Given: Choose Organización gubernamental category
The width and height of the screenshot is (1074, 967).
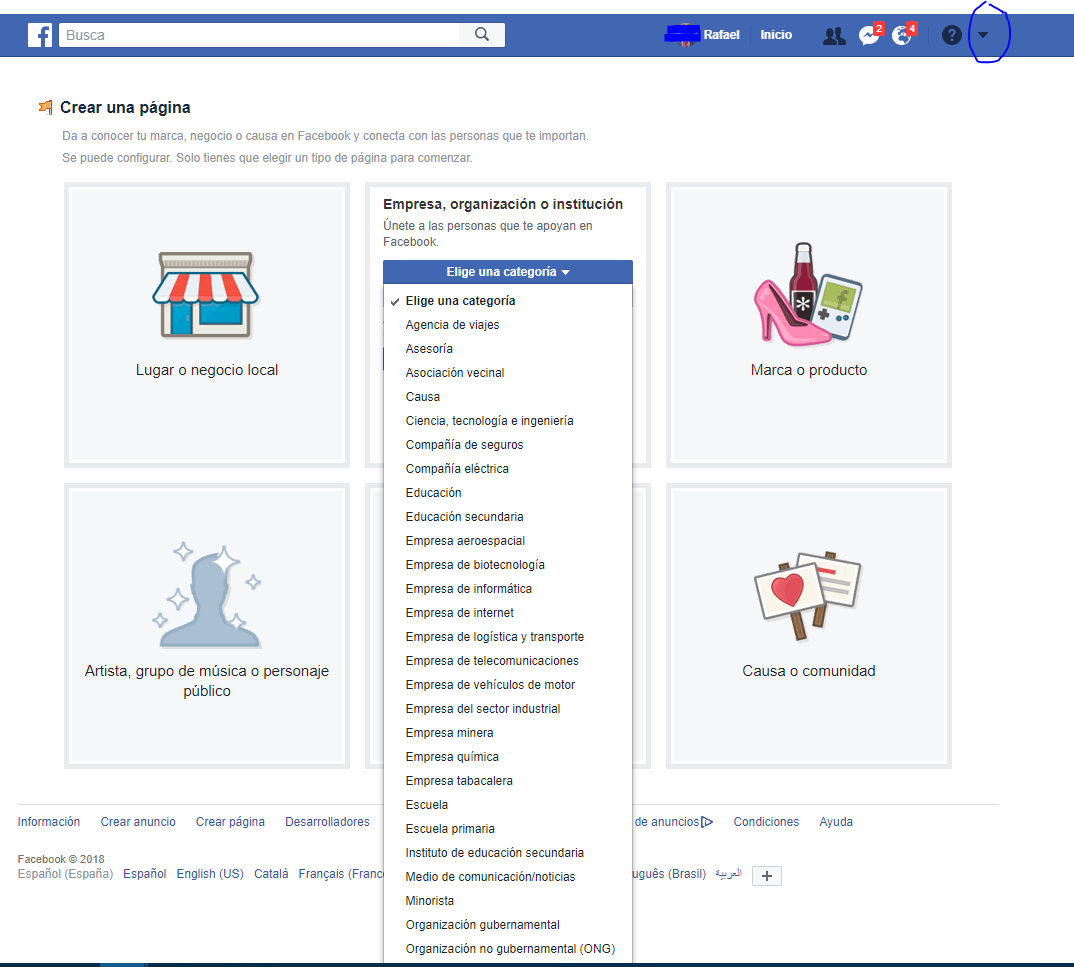Looking at the screenshot, I should pos(508,924).
